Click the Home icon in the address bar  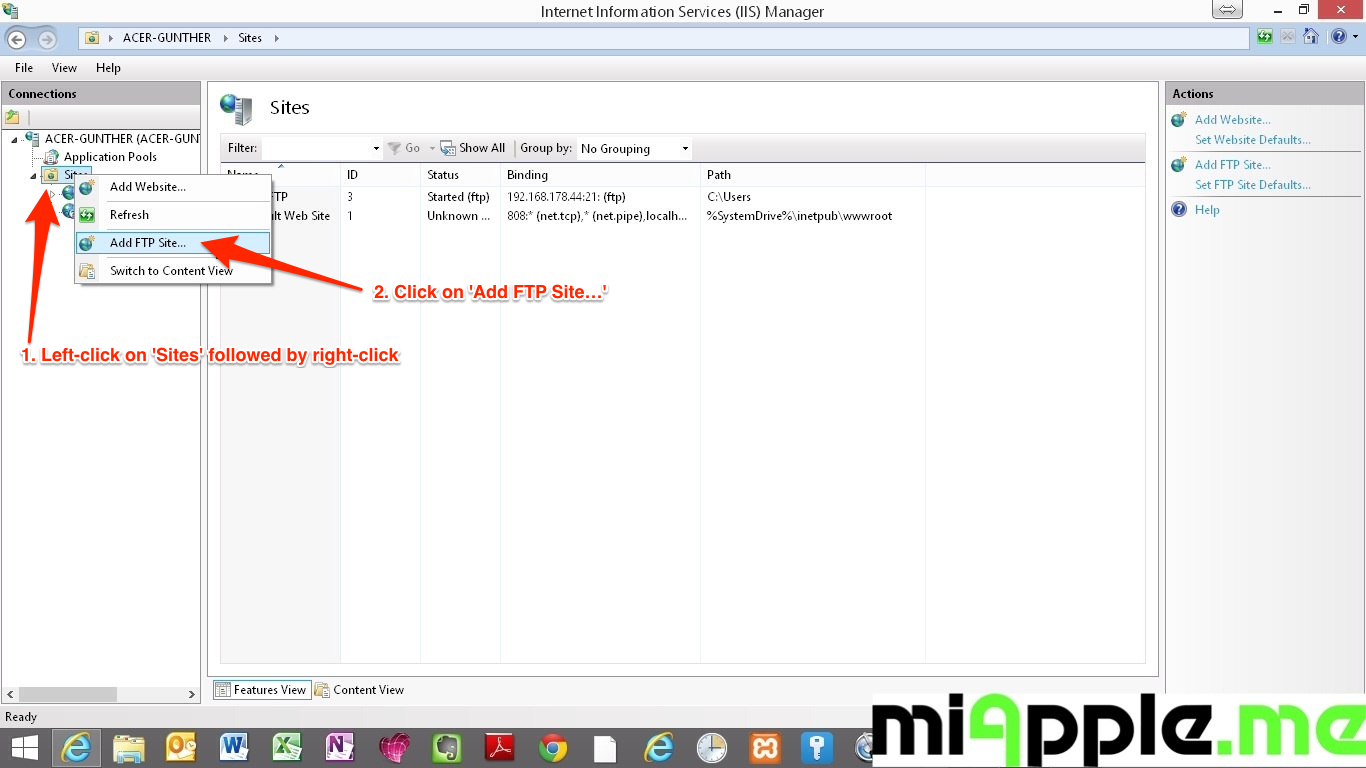pyautogui.click(x=1310, y=37)
